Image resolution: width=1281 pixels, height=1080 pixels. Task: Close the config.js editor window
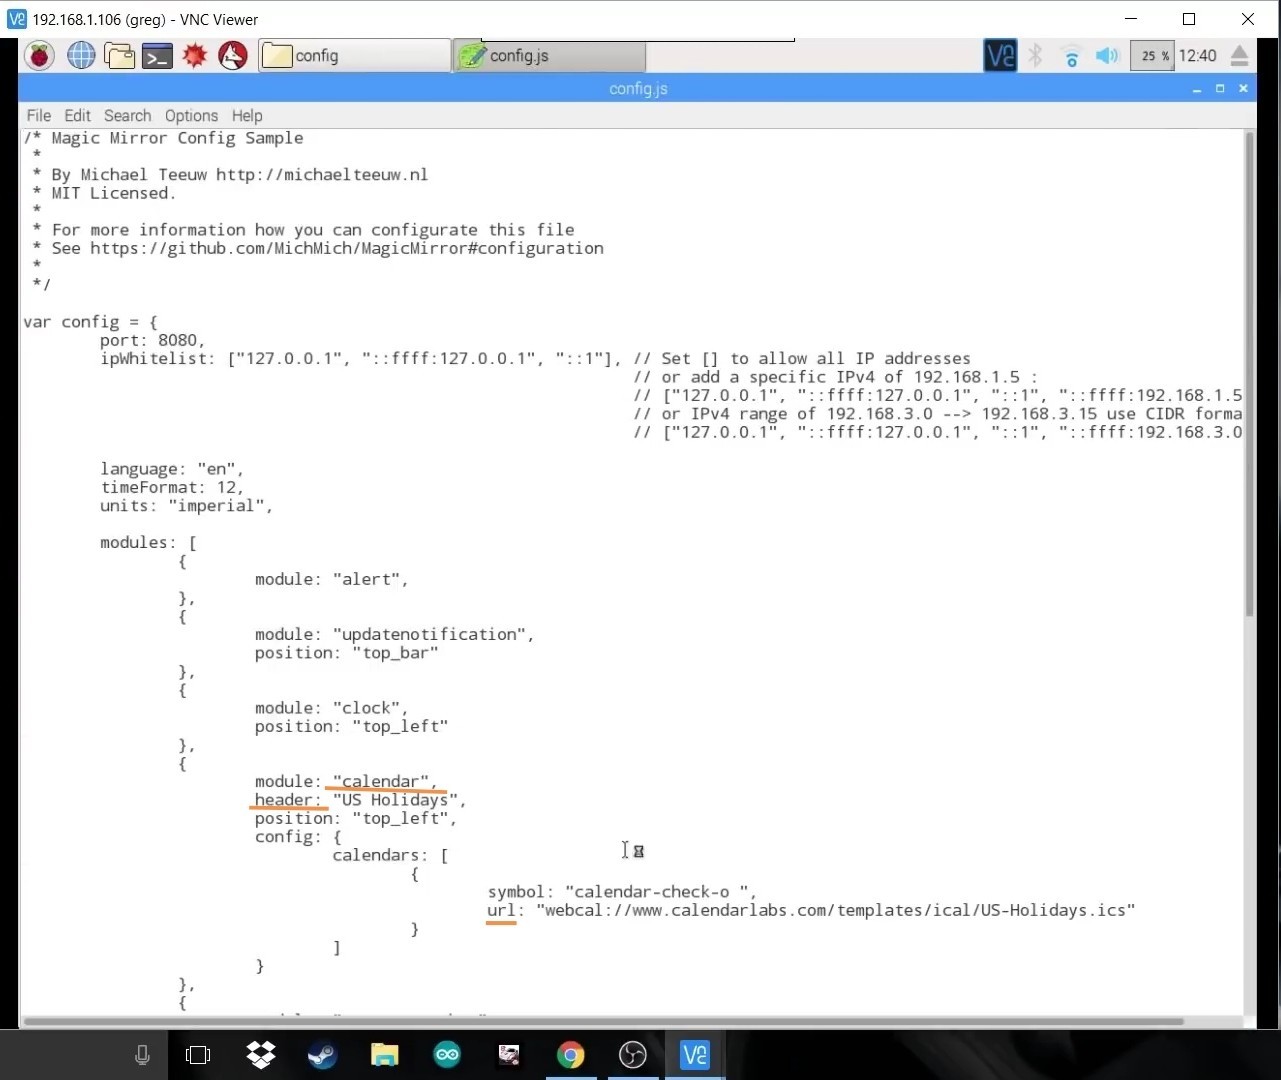tap(1243, 89)
